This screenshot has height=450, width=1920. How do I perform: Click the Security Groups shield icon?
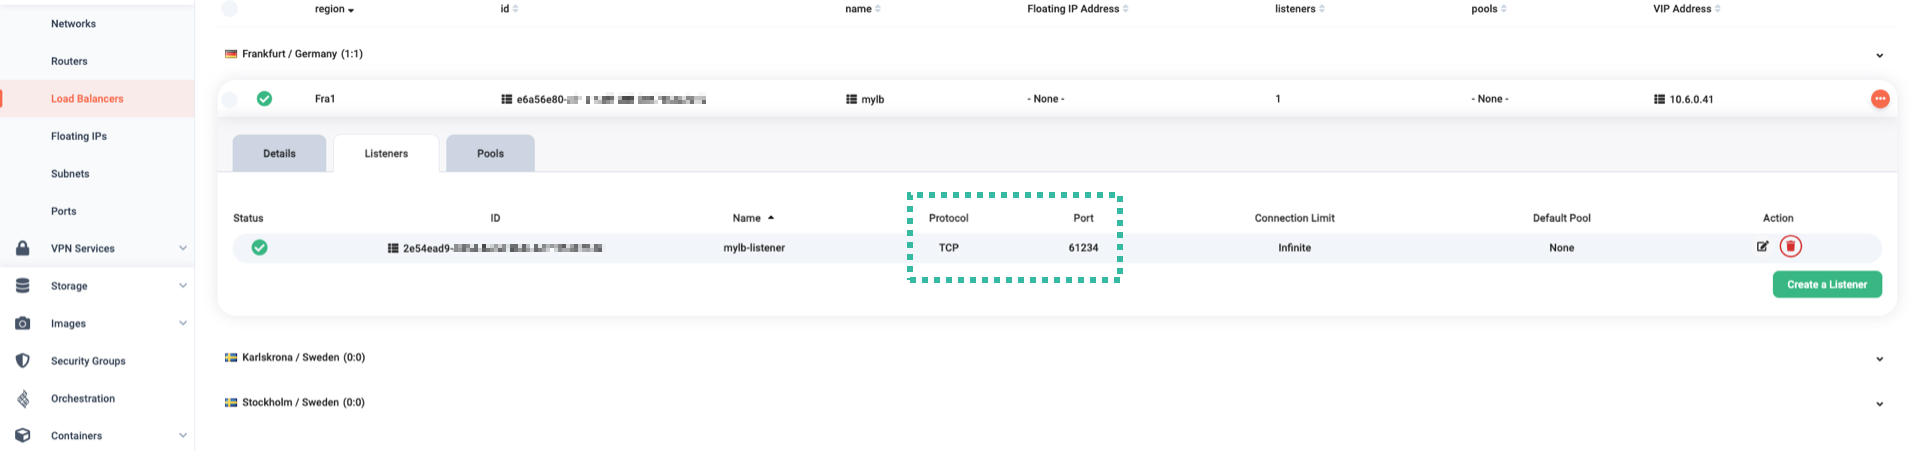point(22,361)
